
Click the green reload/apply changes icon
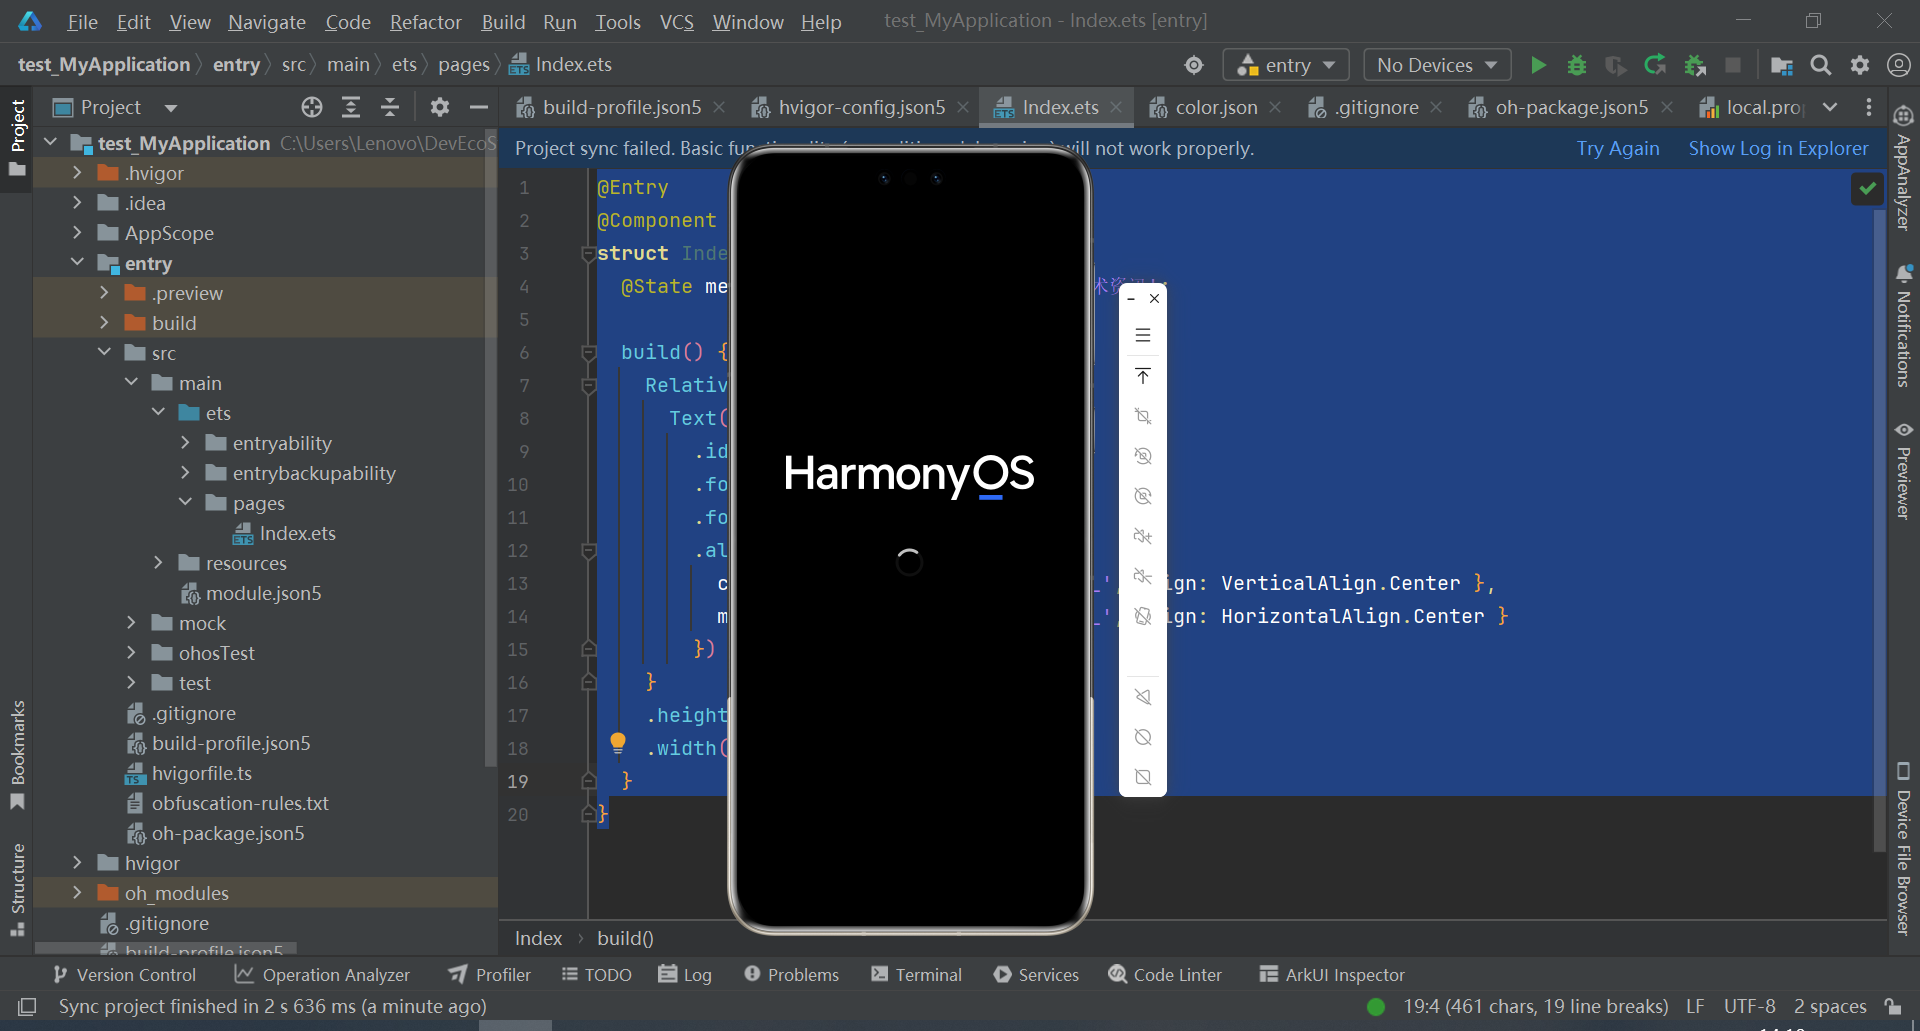coord(1655,65)
